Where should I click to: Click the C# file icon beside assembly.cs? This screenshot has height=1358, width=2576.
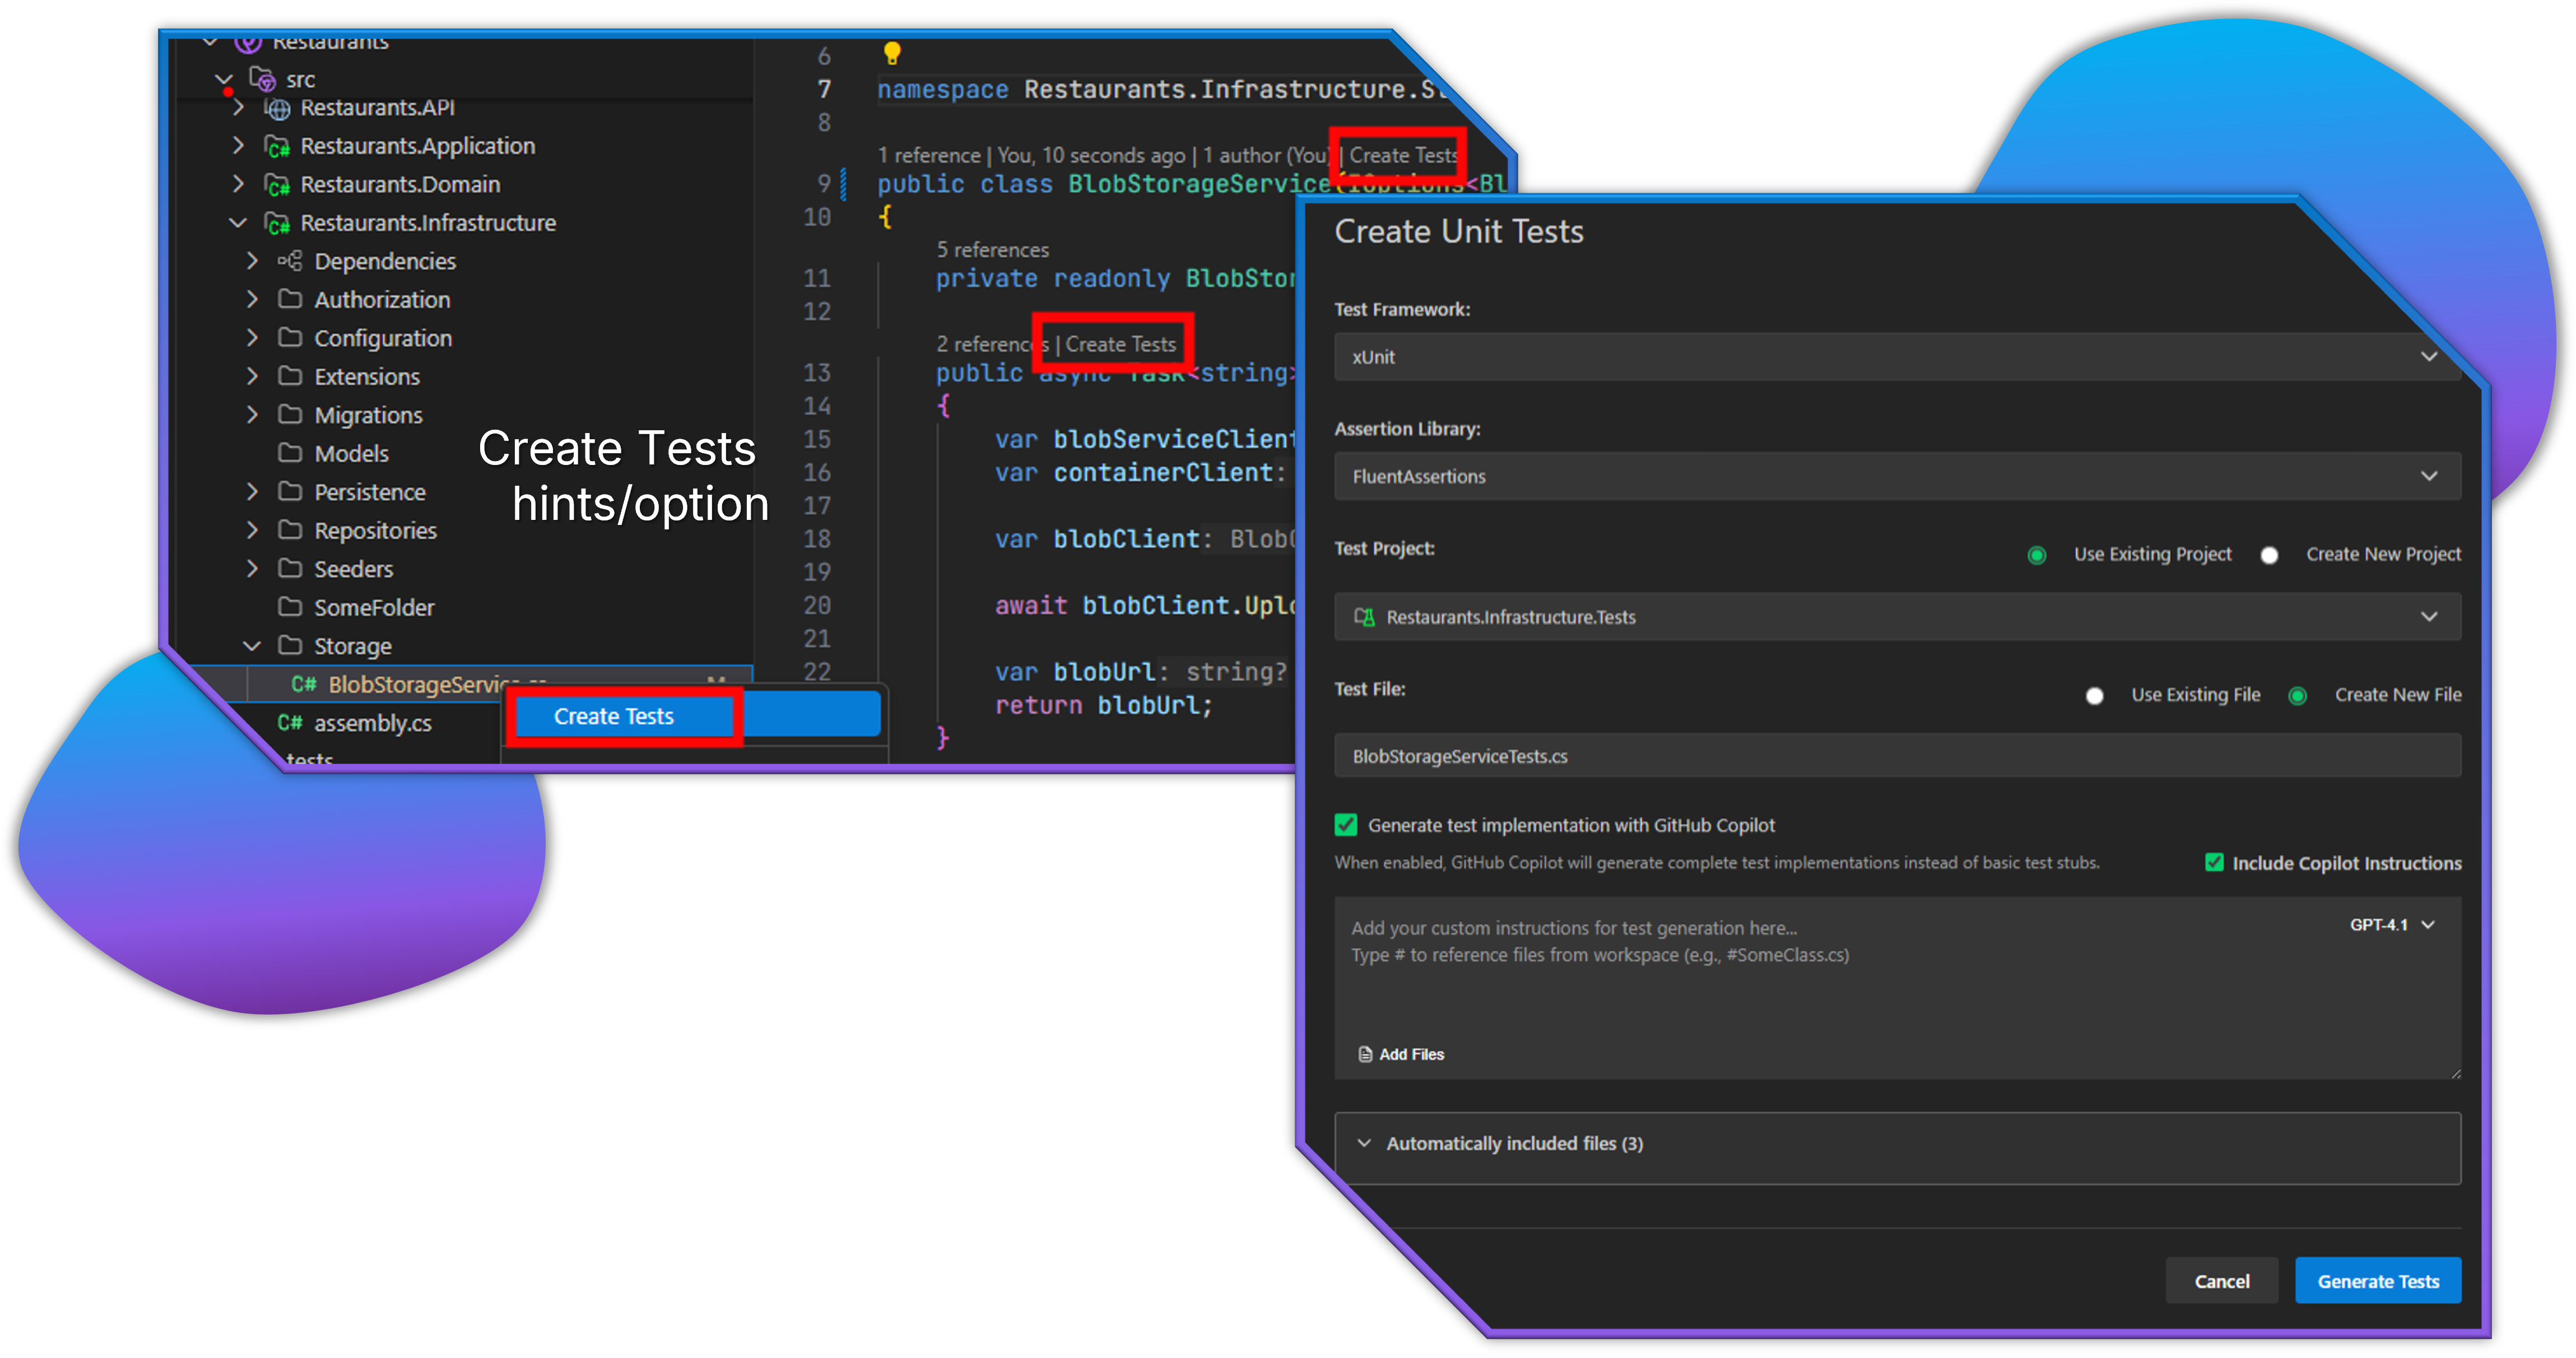[x=290, y=722]
